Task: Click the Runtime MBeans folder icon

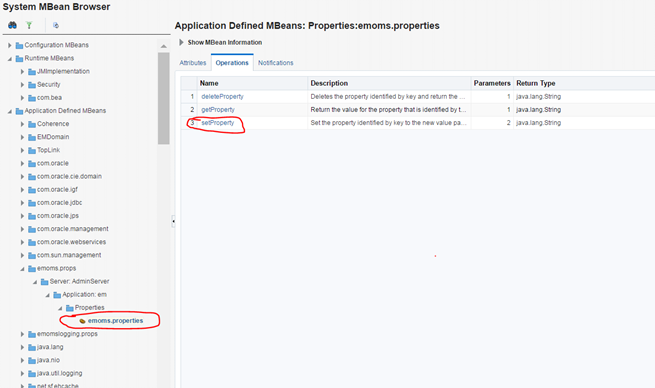Action: pyautogui.click(x=19, y=58)
